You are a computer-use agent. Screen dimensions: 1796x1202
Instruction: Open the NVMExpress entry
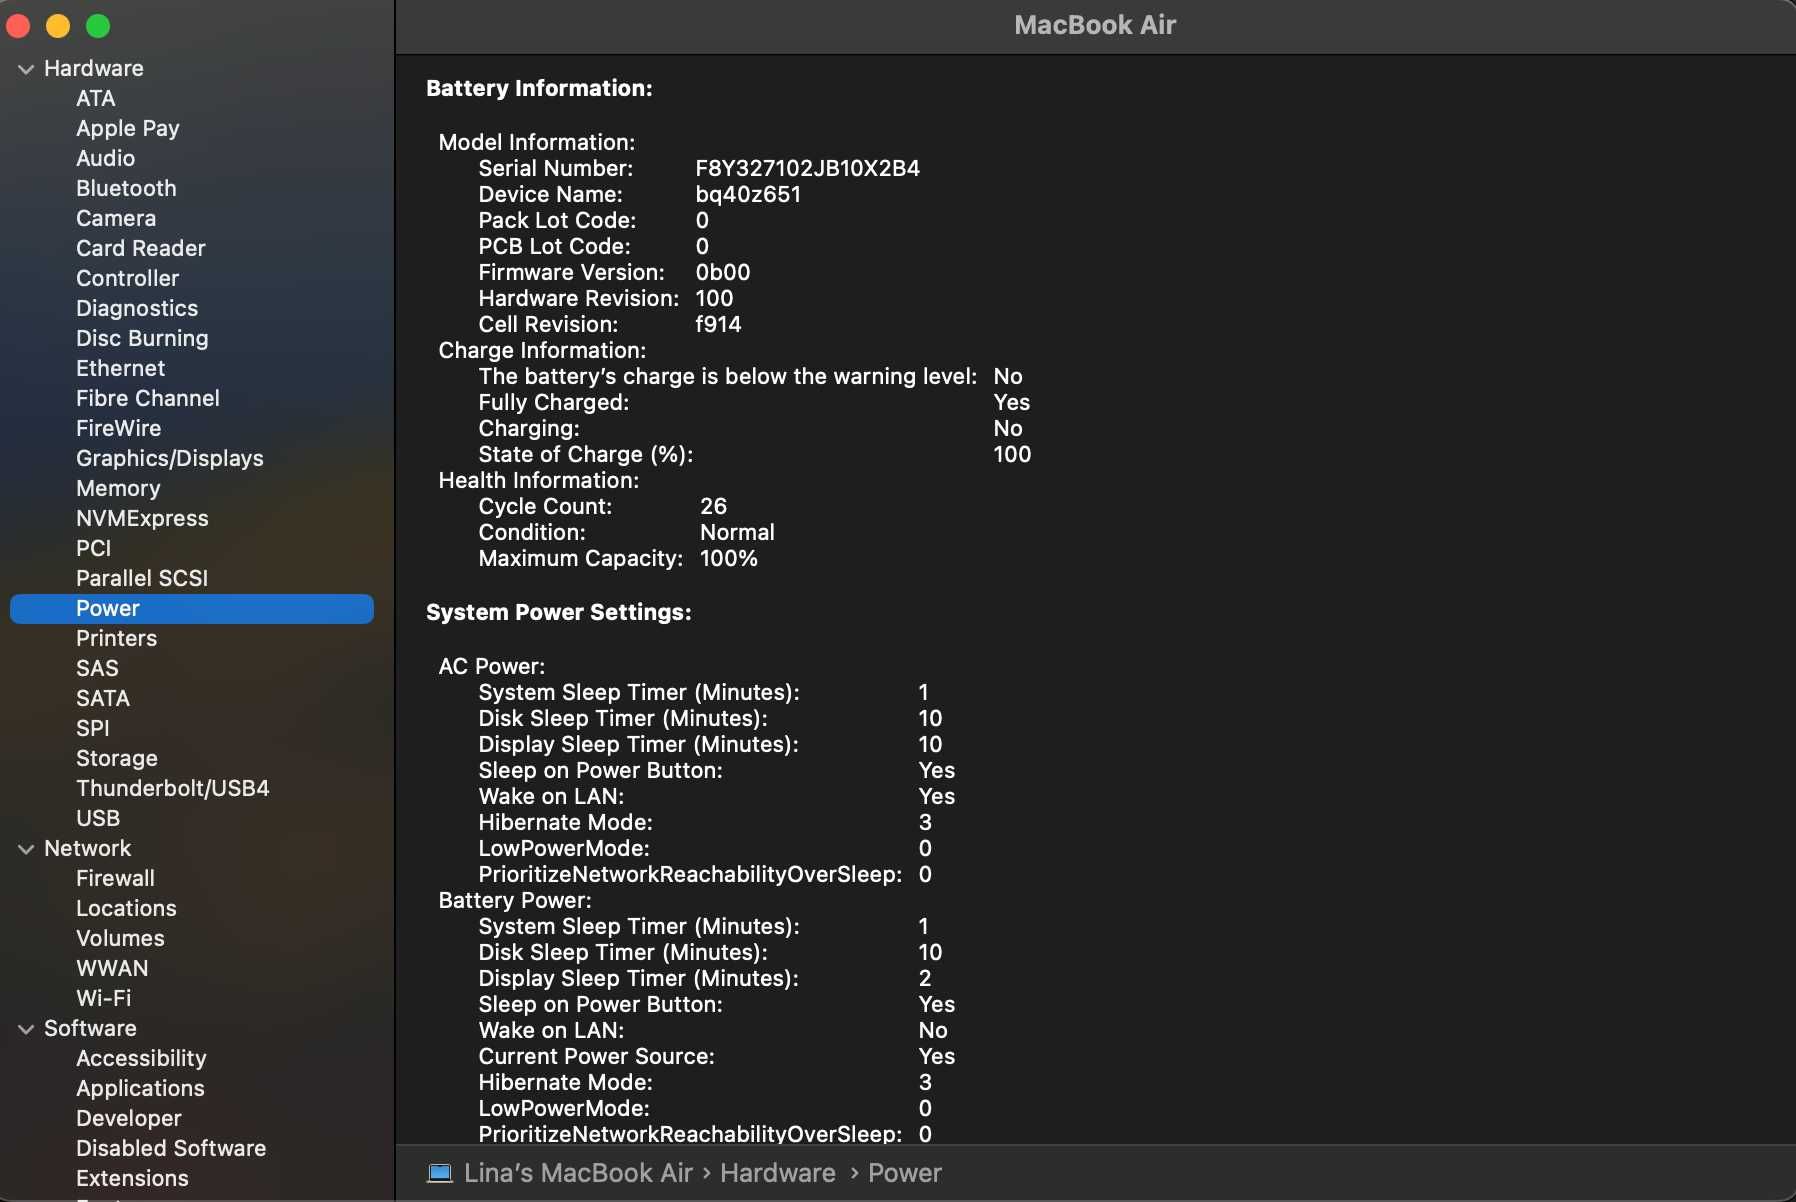coord(142,518)
